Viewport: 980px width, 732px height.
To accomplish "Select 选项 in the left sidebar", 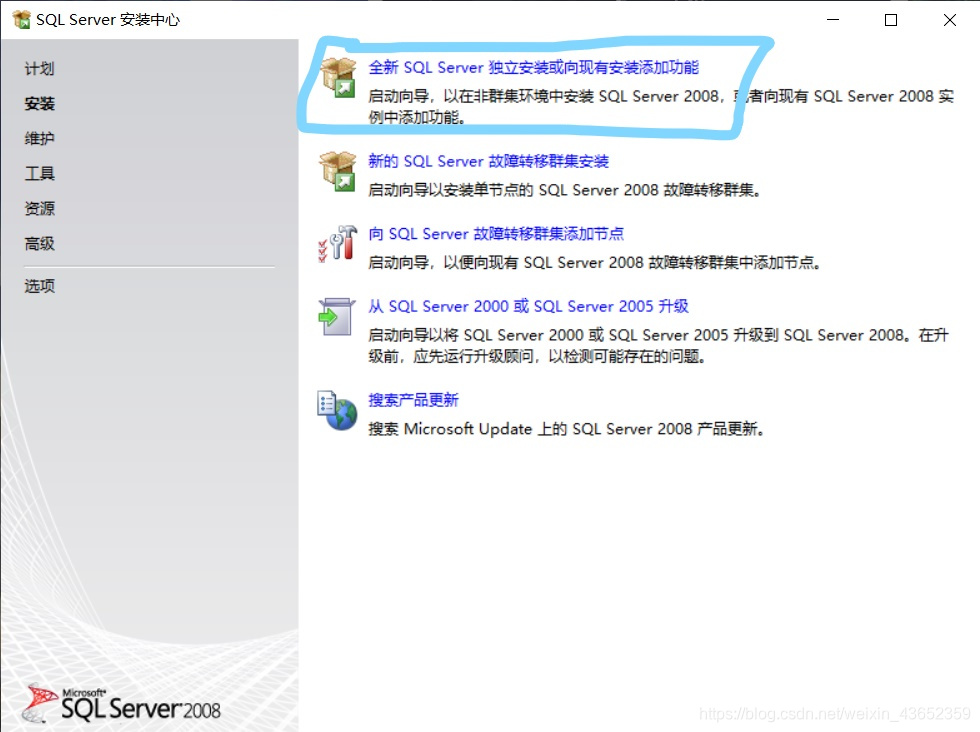I will [39, 286].
